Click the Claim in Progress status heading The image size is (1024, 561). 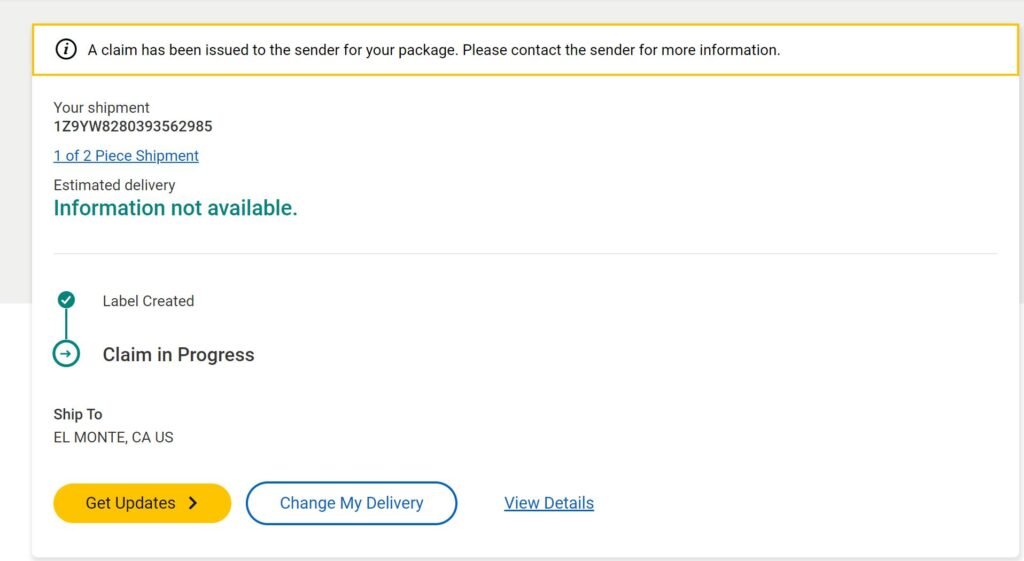(x=178, y=355)
